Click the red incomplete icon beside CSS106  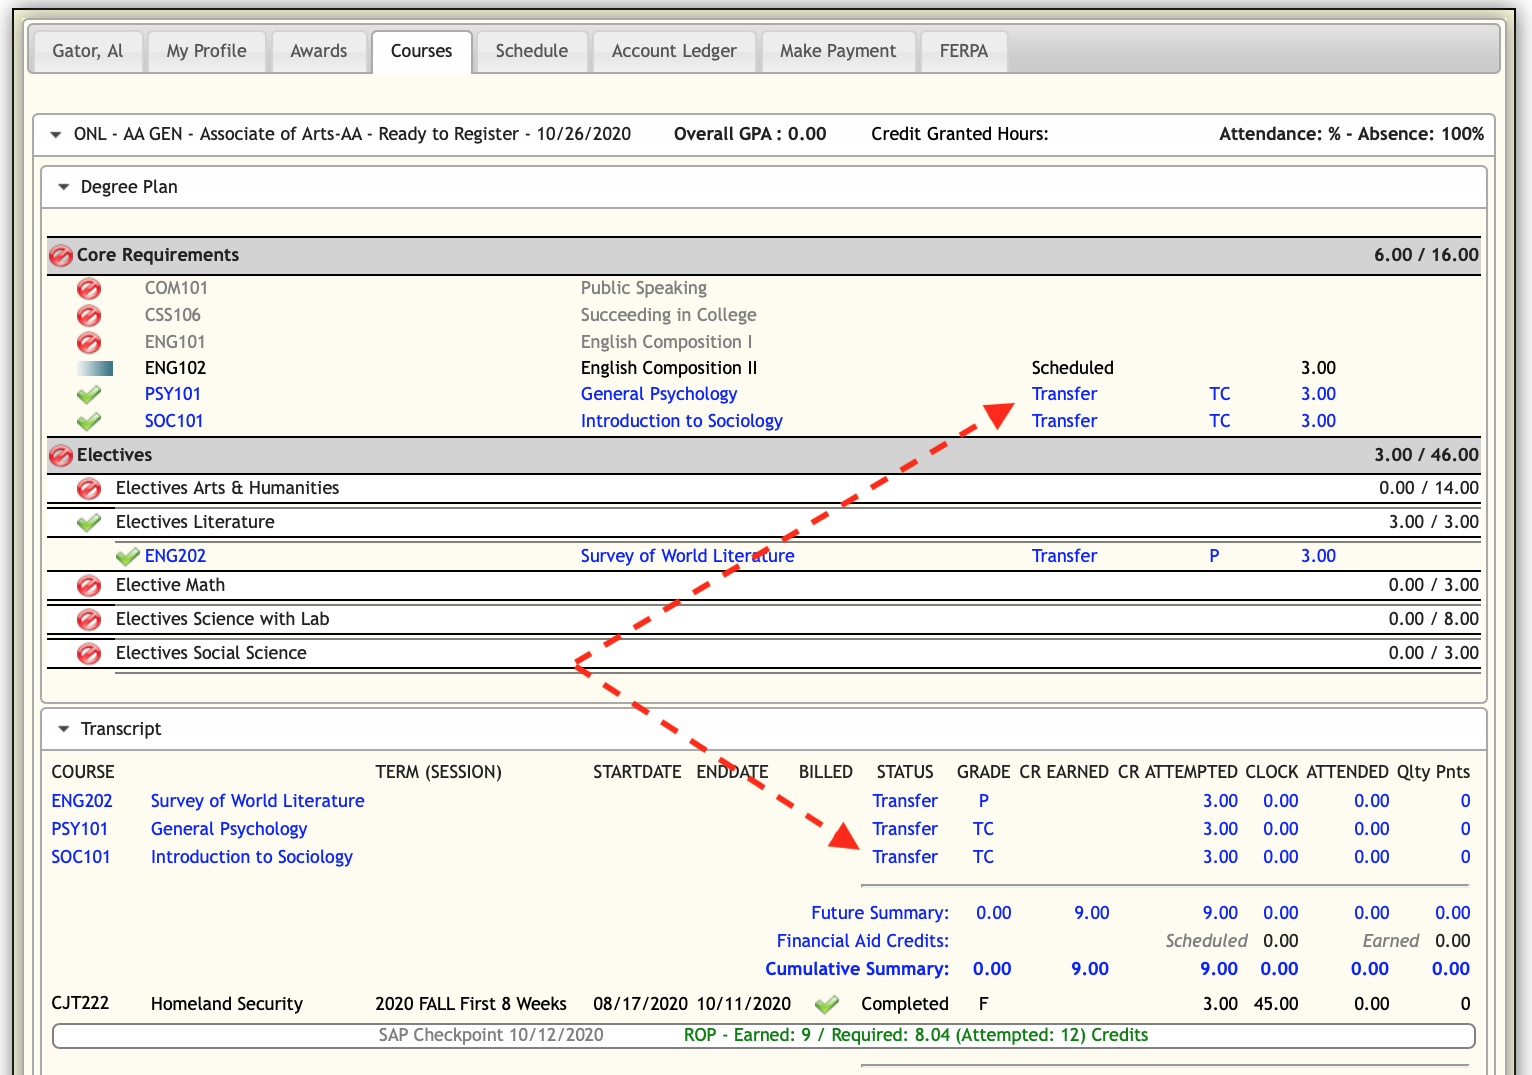point(89,316)
